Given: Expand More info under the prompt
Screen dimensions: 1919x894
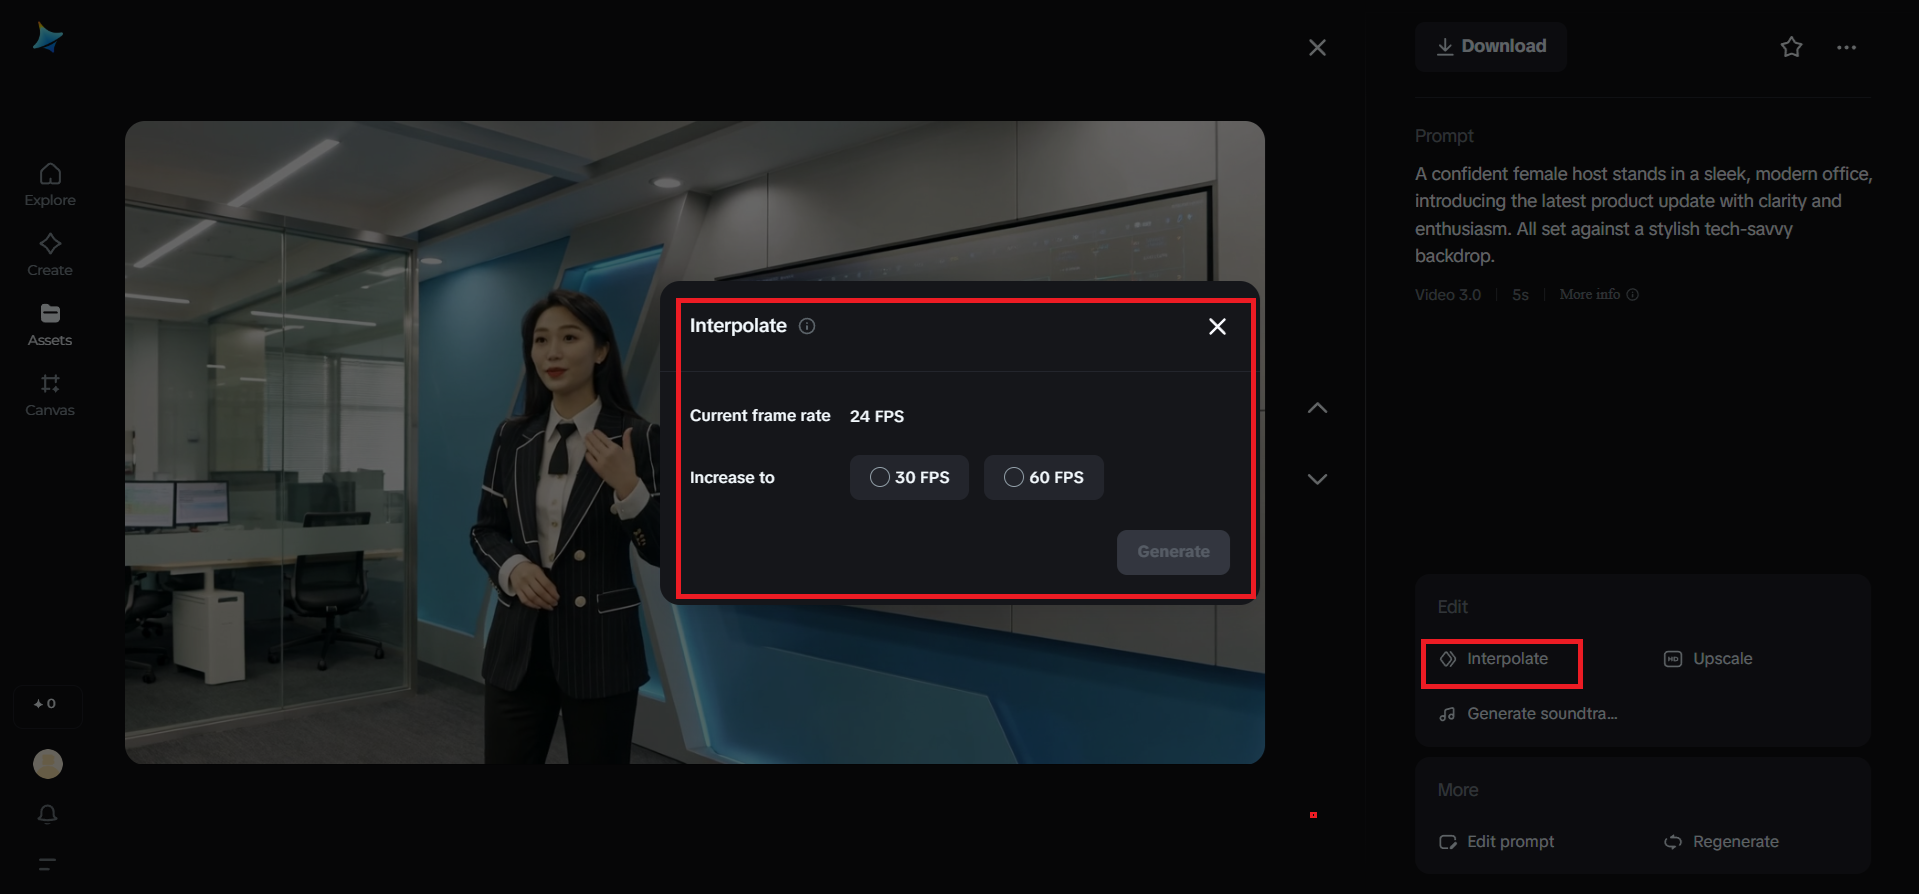Looking at the screenshot, I should 1598,295.
